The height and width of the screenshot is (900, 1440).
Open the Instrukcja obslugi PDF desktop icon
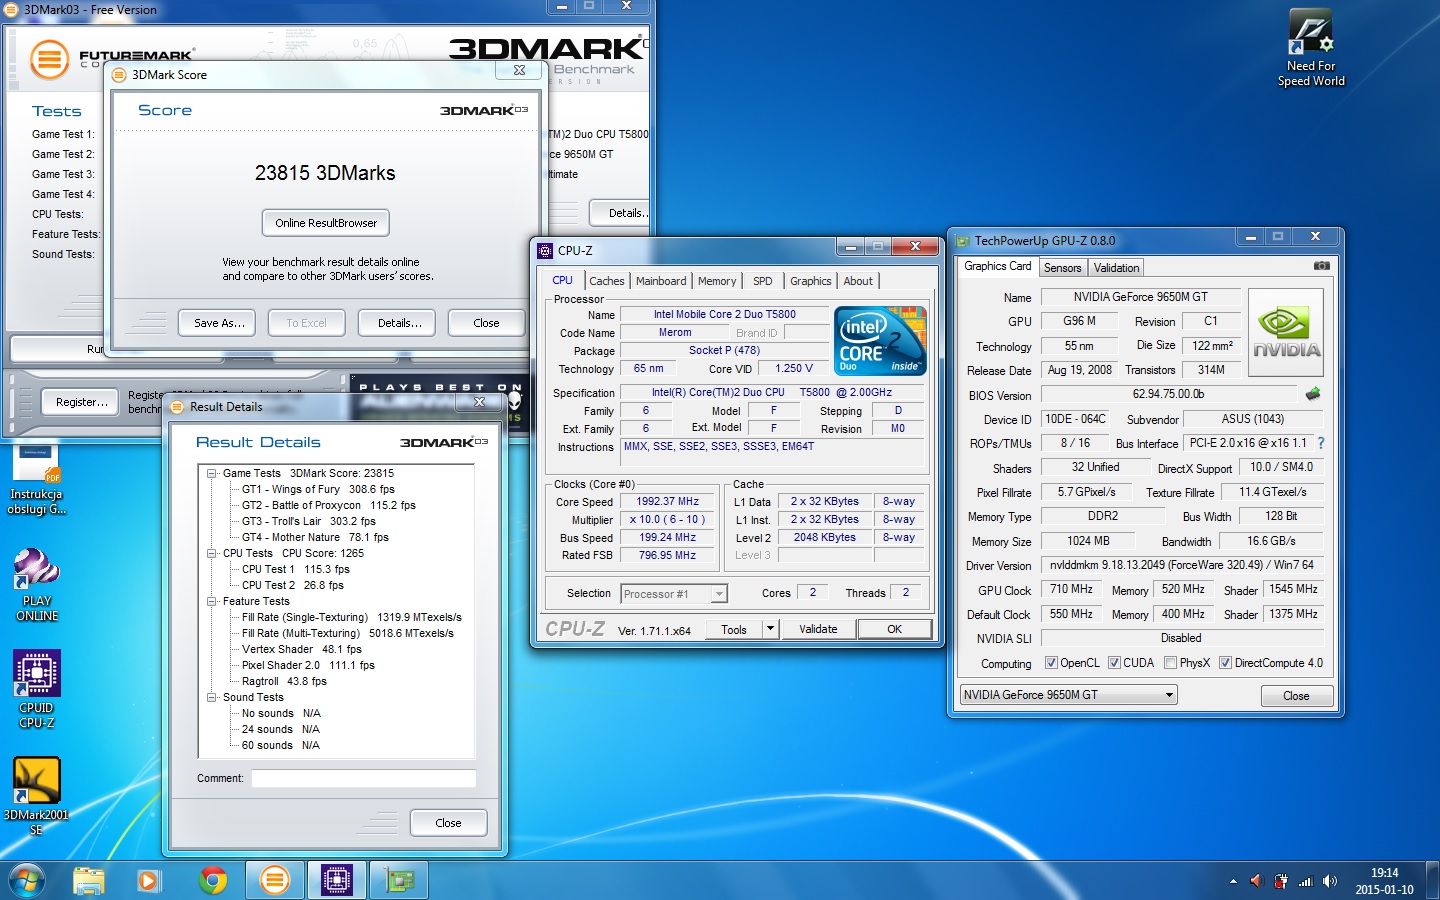point(37,480)
